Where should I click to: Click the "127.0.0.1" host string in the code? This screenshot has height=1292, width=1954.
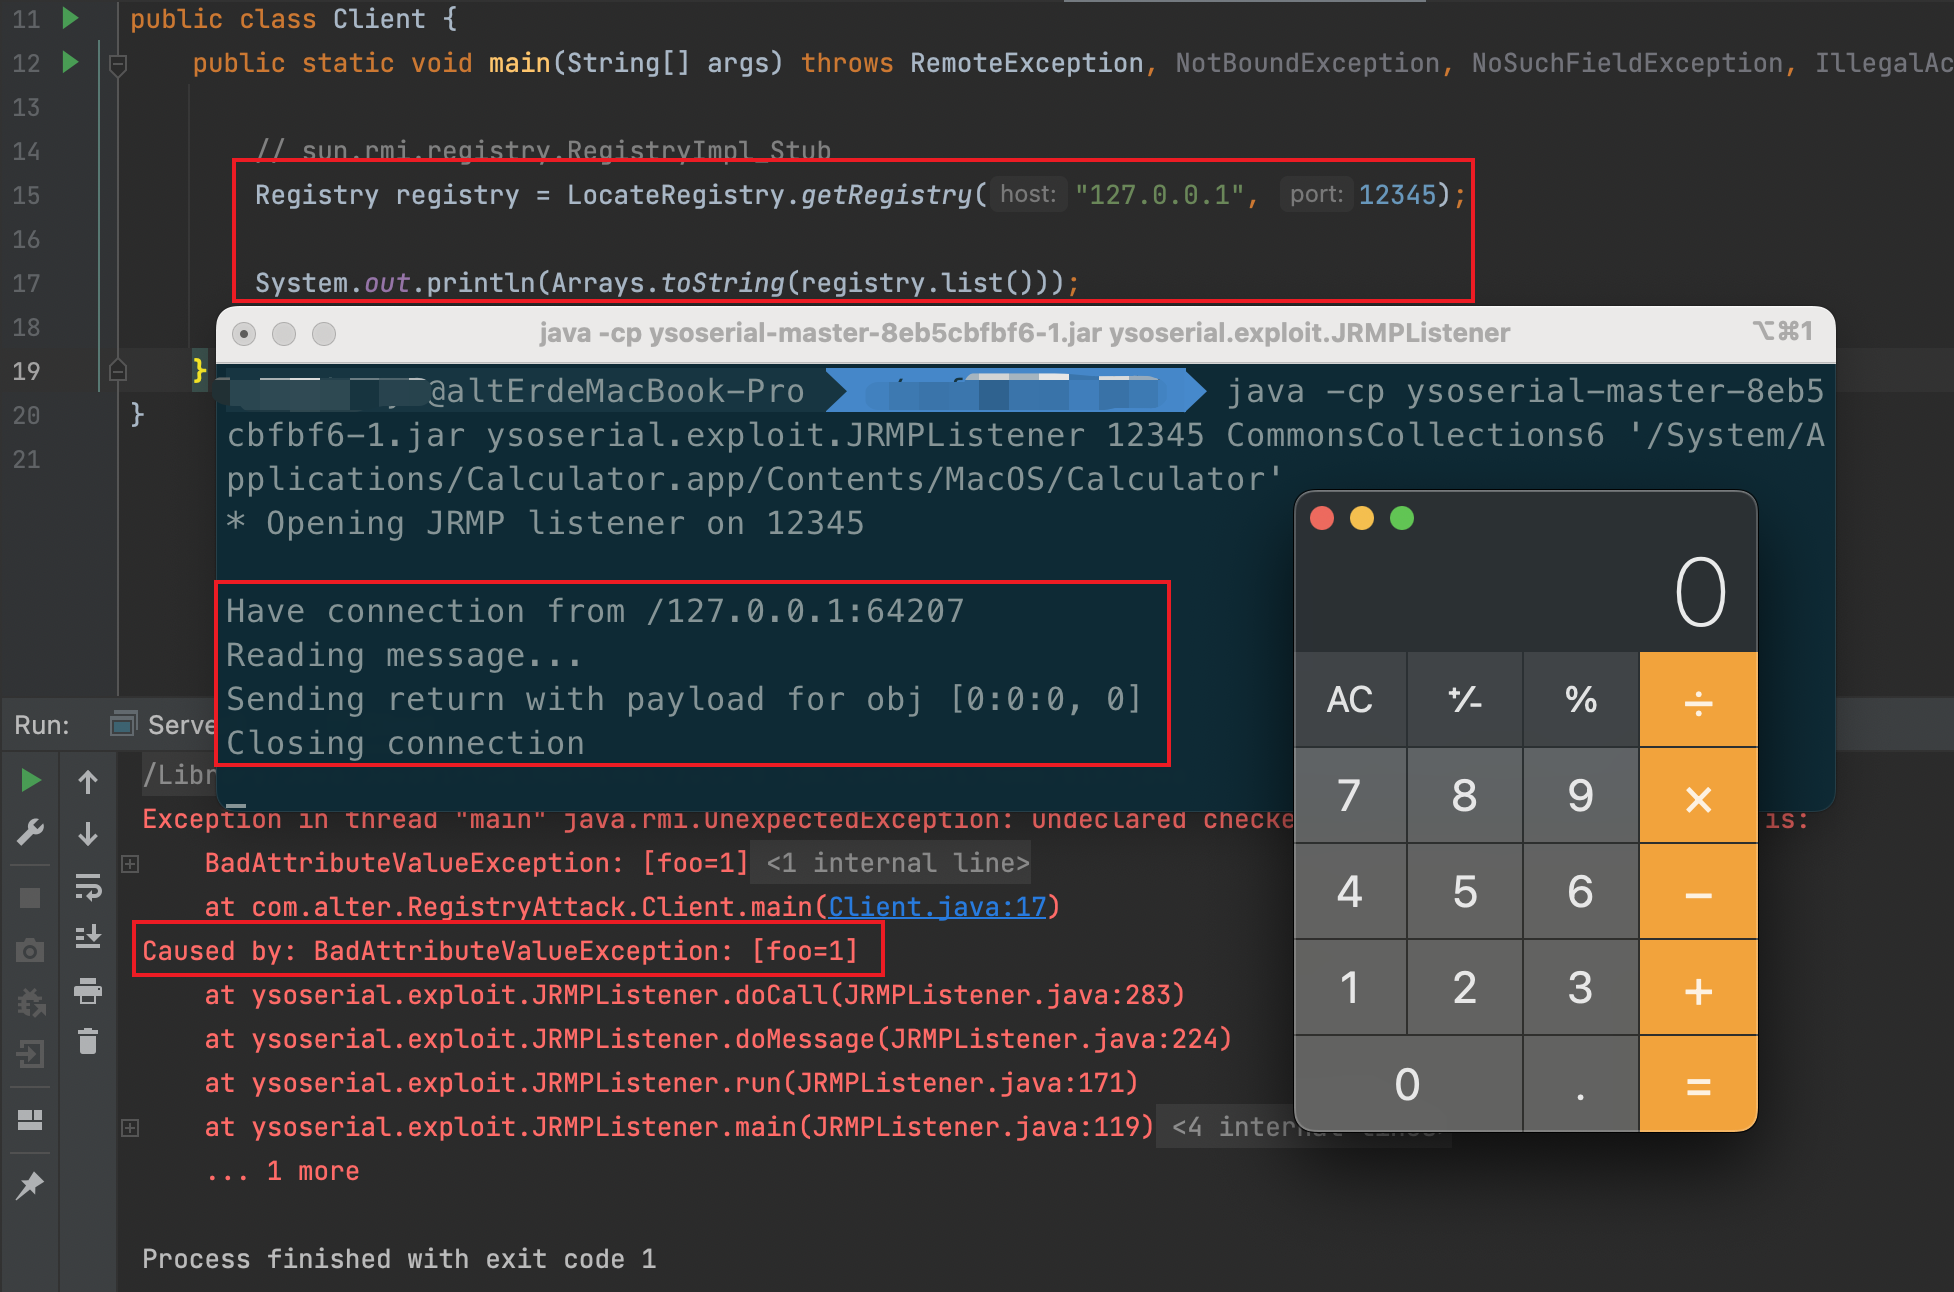tap(1159, 194)
